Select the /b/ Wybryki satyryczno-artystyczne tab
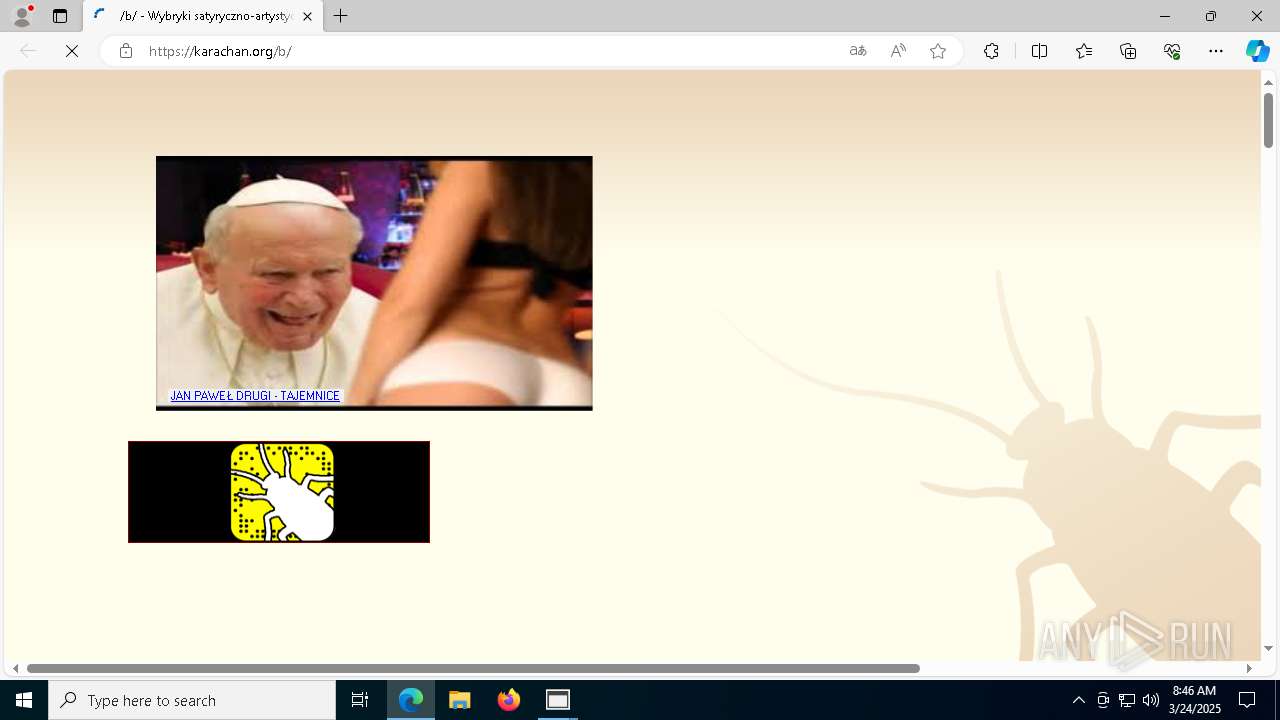This screenshot has width=1280, height=720. pyautogui.click(x=204, y=16)
